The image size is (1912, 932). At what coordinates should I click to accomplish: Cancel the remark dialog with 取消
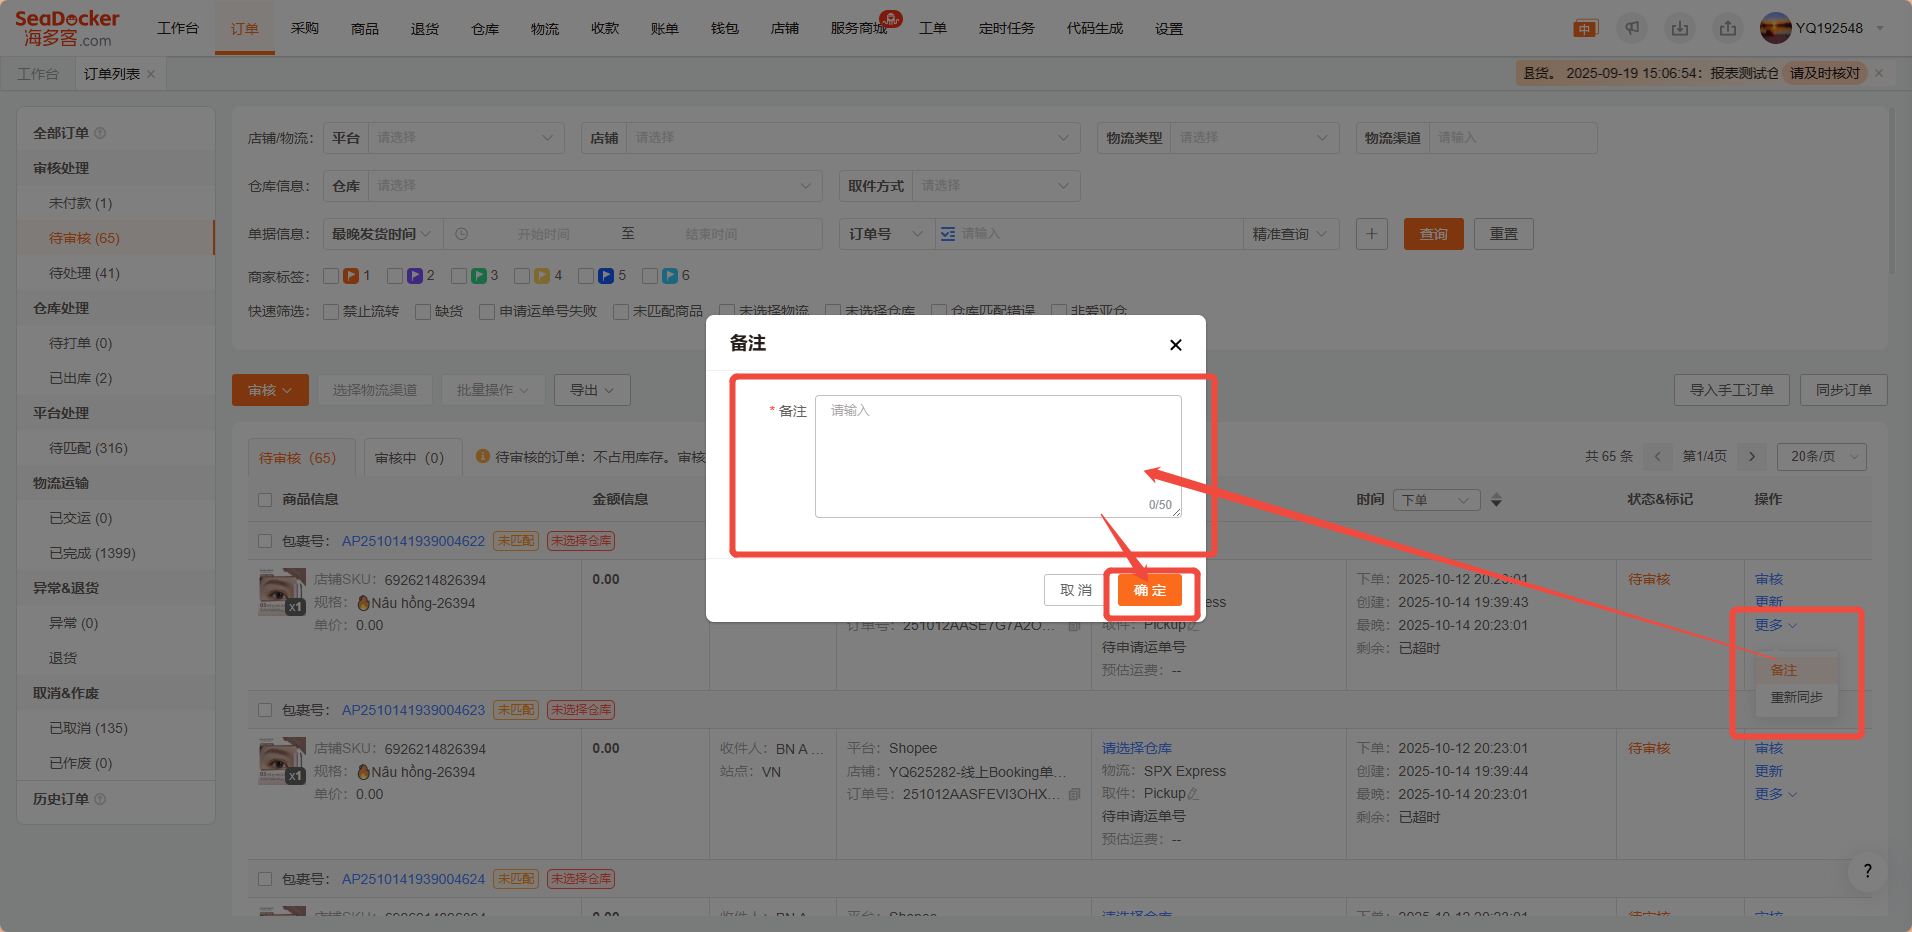point(1075,591)
